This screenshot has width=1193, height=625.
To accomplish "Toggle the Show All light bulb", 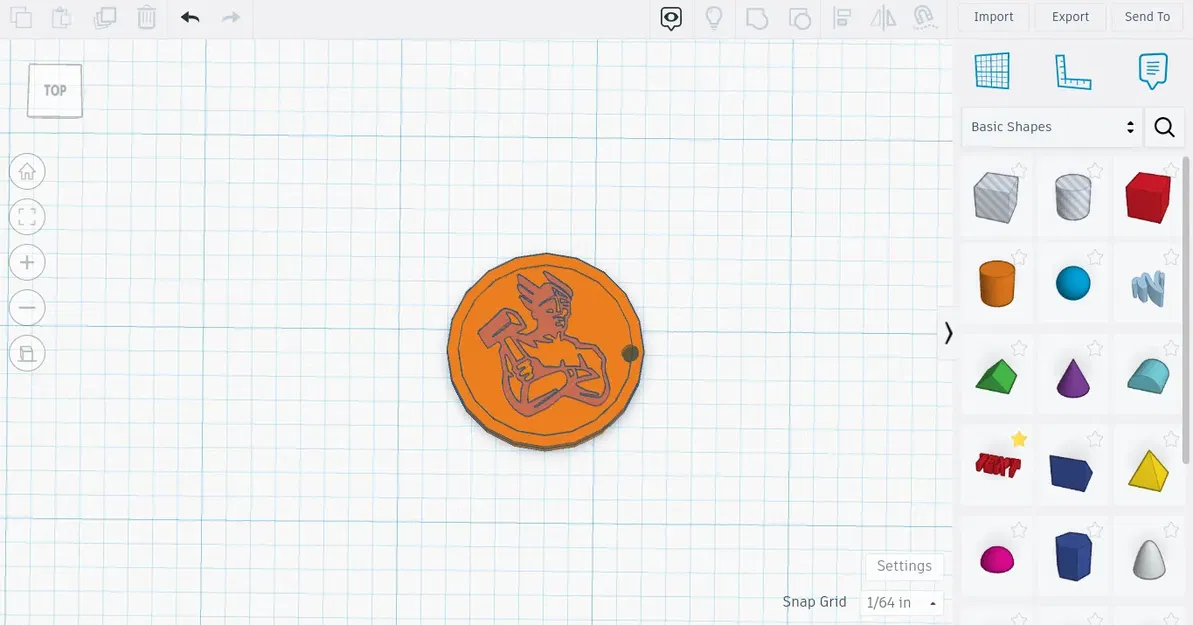I will coord(714,18).
